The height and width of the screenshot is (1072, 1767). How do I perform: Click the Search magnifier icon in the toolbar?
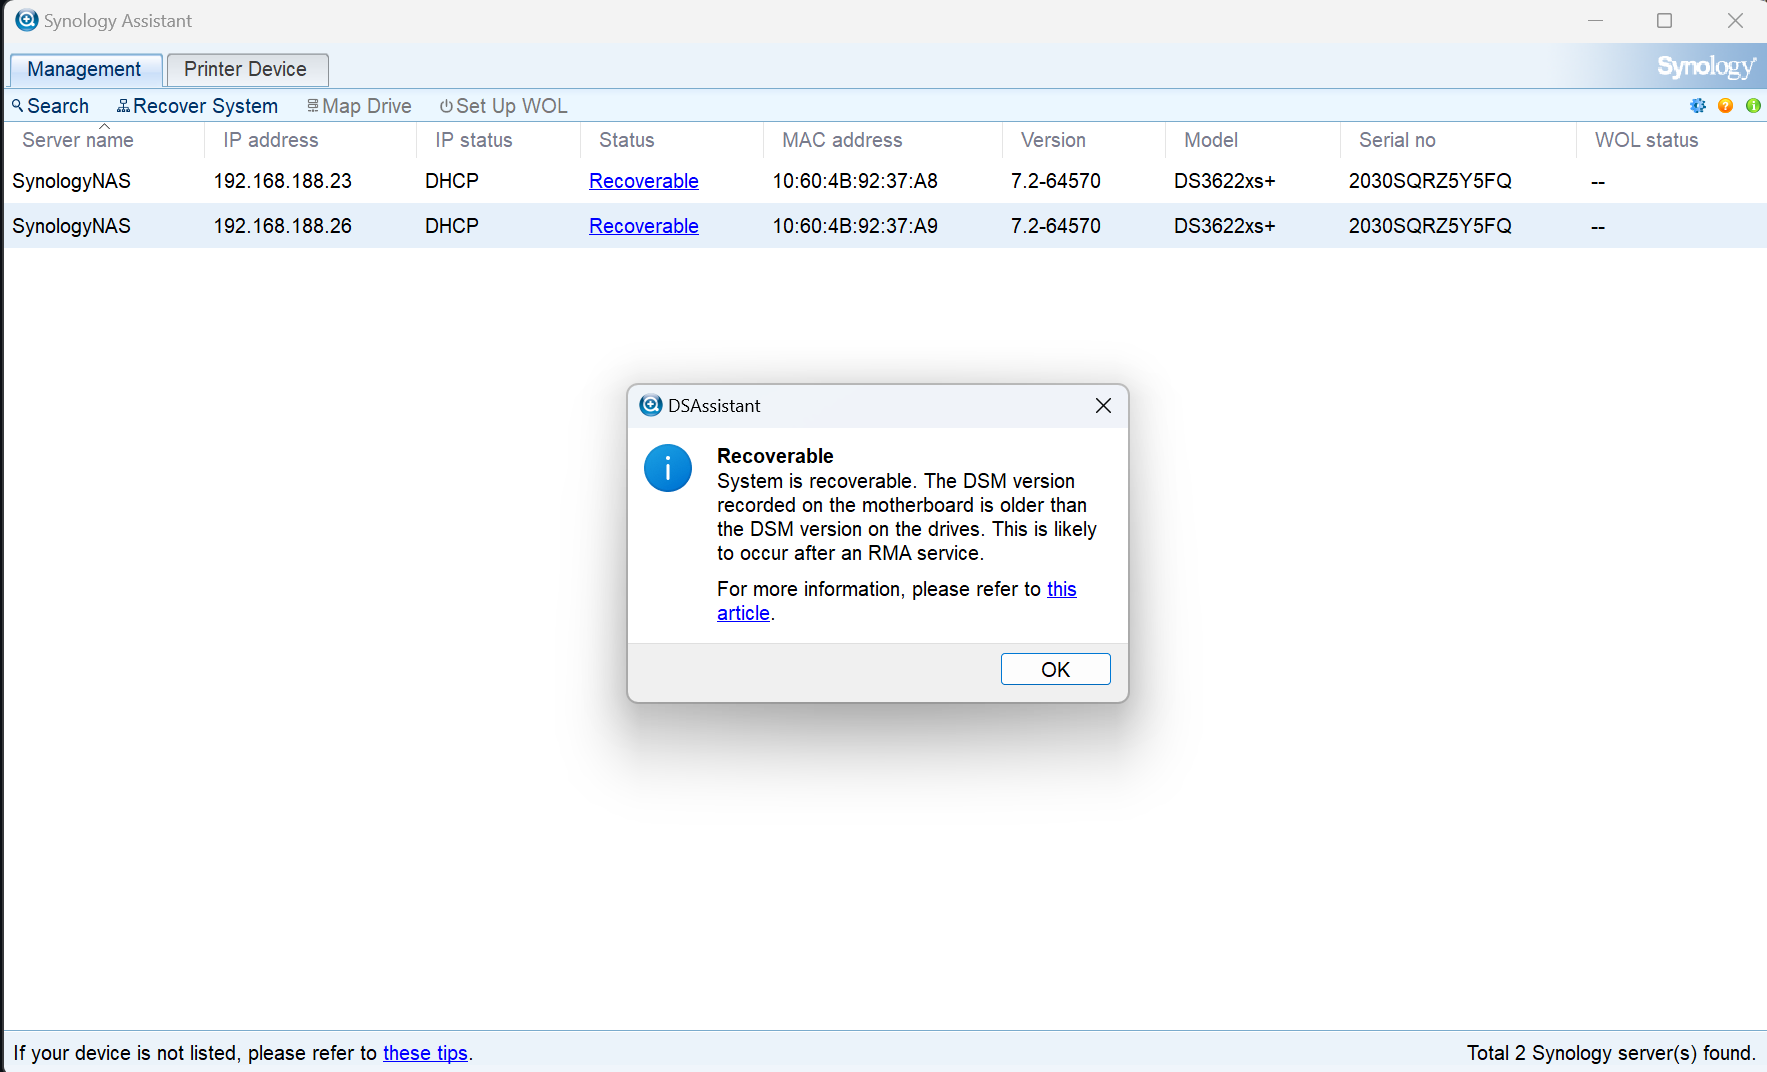tap(18, 105)
